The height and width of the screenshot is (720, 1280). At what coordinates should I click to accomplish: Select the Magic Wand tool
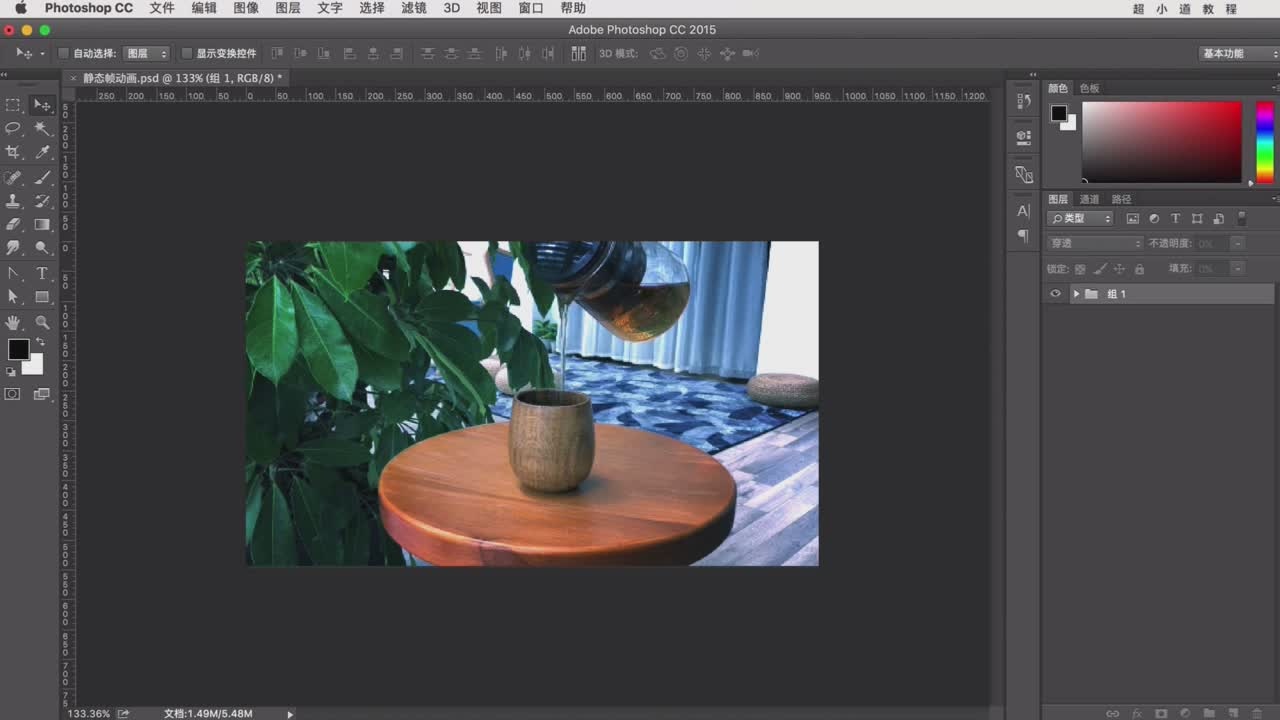click(42, 129)
